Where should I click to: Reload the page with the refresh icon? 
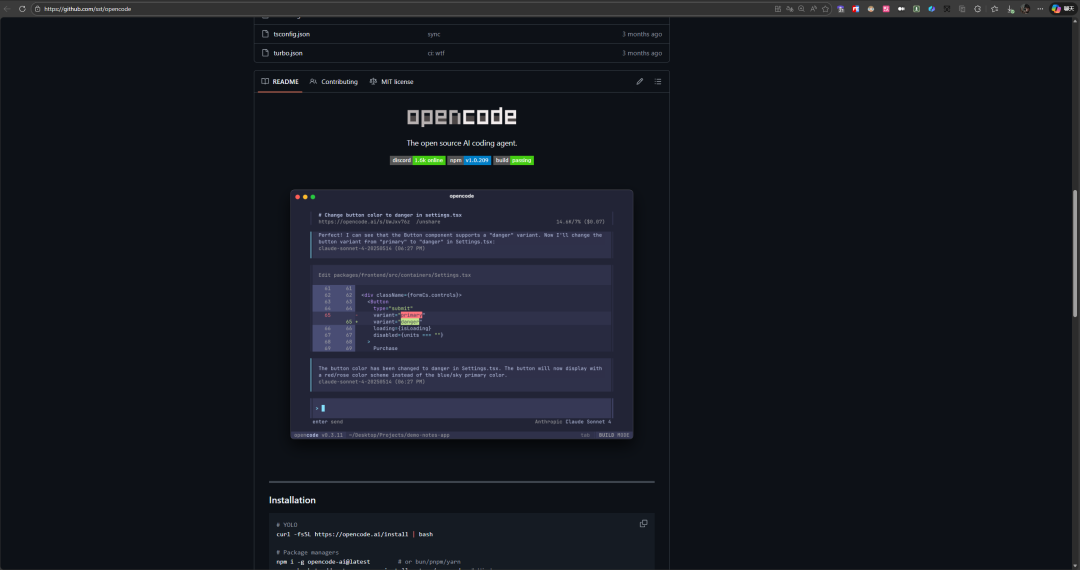(x=22, y=9)
